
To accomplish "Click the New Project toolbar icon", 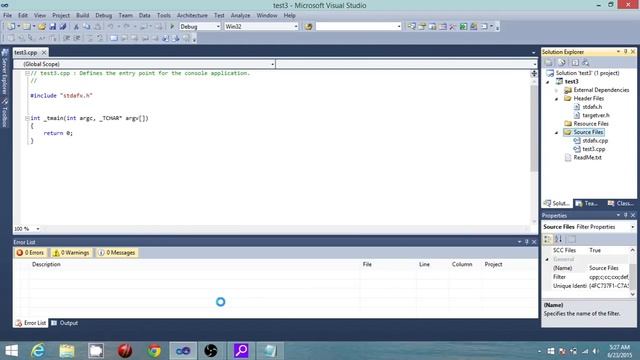I will 11,27.
